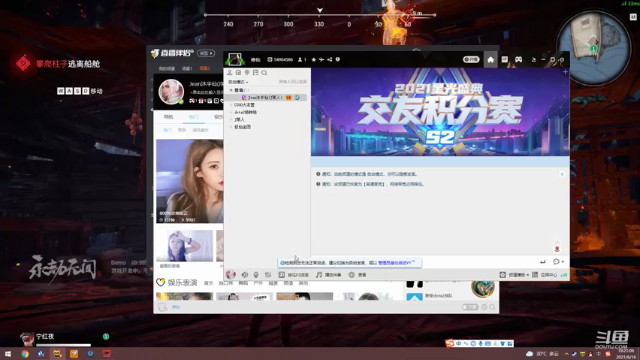Image resolution: width=640 pixels, height=360 pixels.
Task: Expand channel template menu in bottom bar
Action: [x=514, y=275]
